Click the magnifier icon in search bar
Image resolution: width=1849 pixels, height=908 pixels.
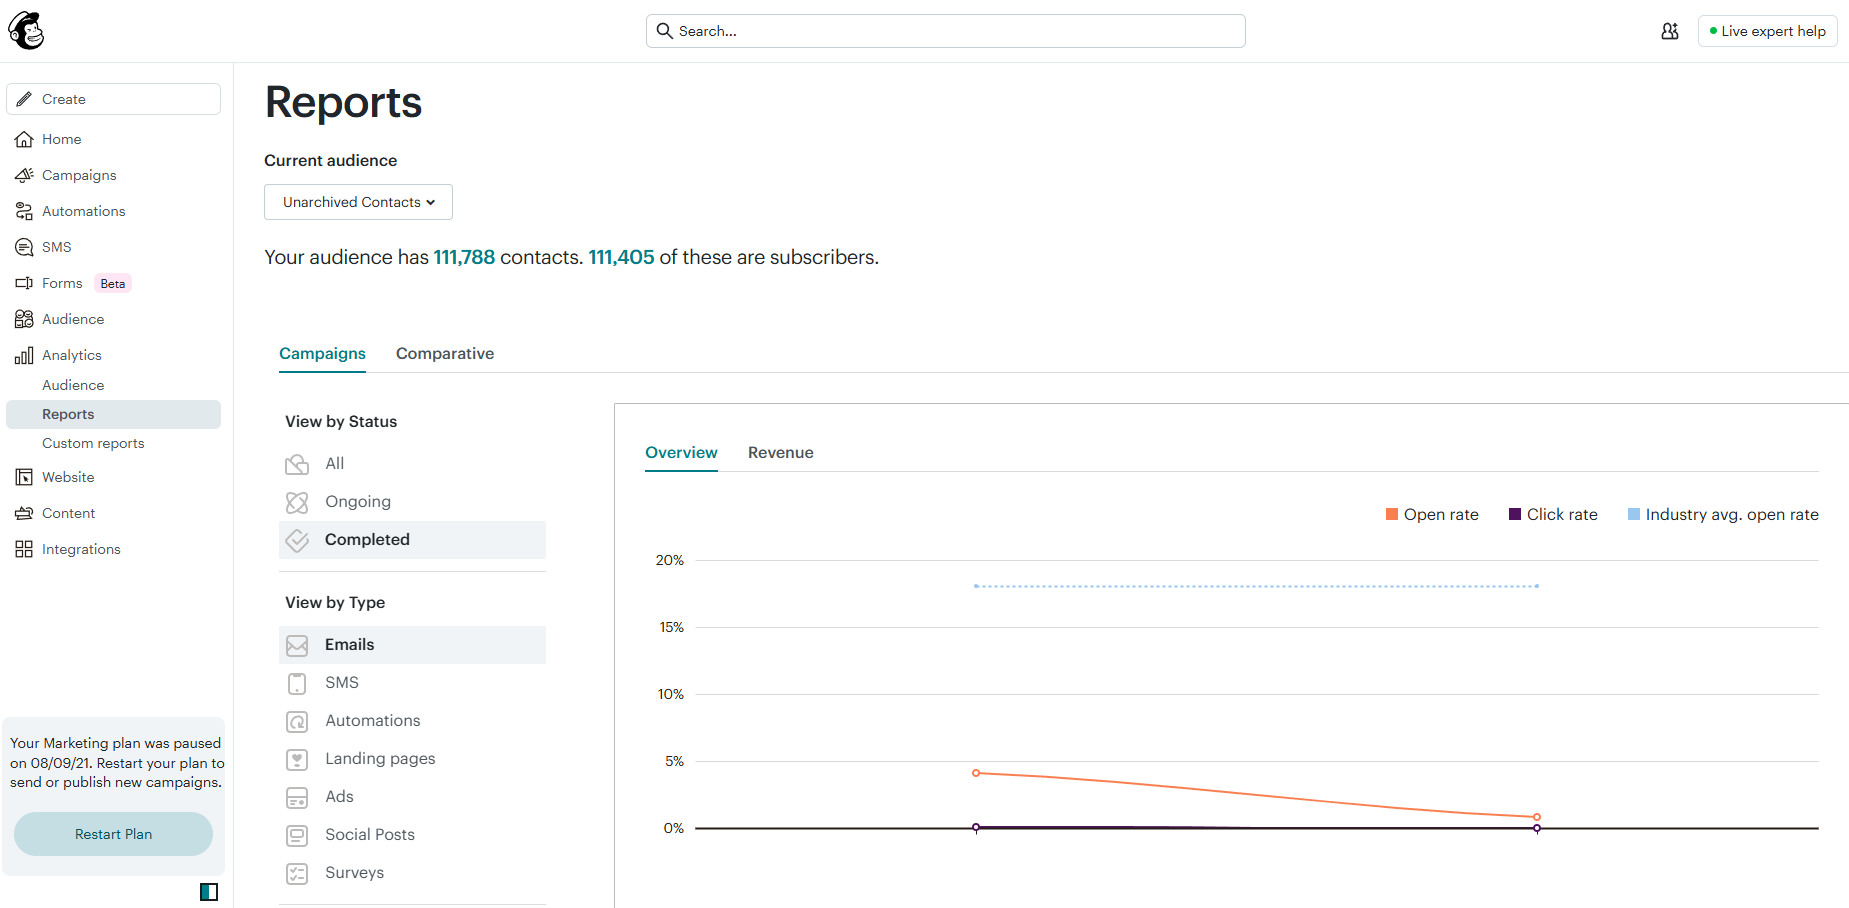tap(664, 31)
